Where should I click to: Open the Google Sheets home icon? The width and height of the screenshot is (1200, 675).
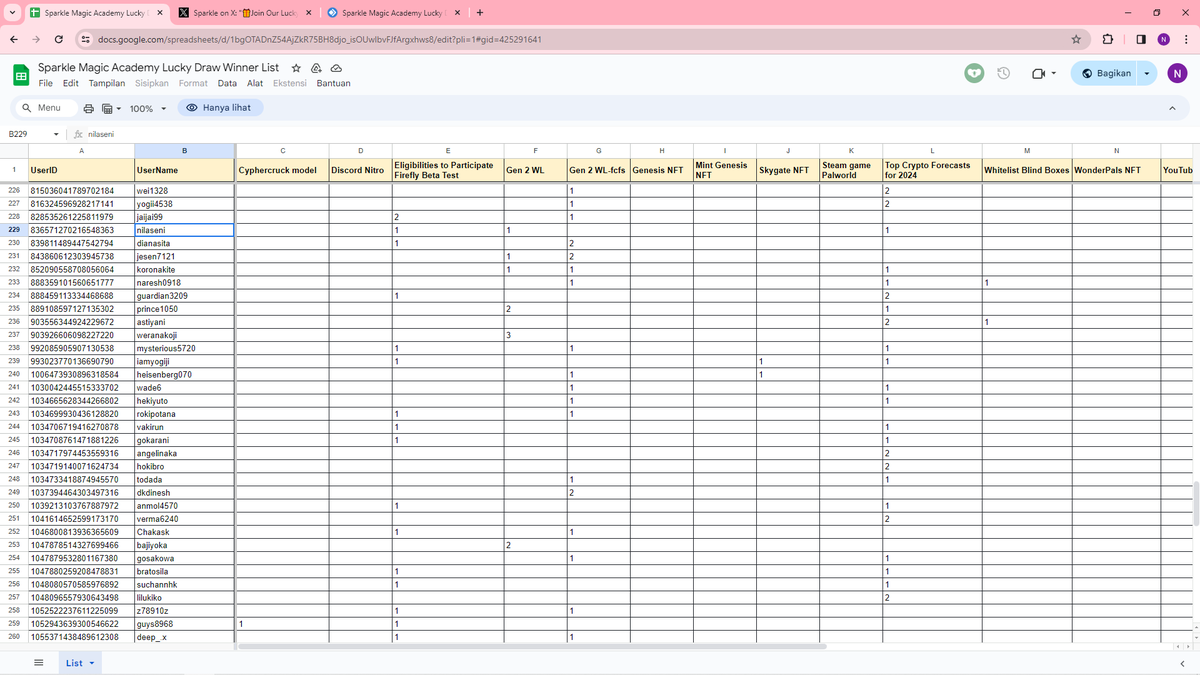point(20,74)
